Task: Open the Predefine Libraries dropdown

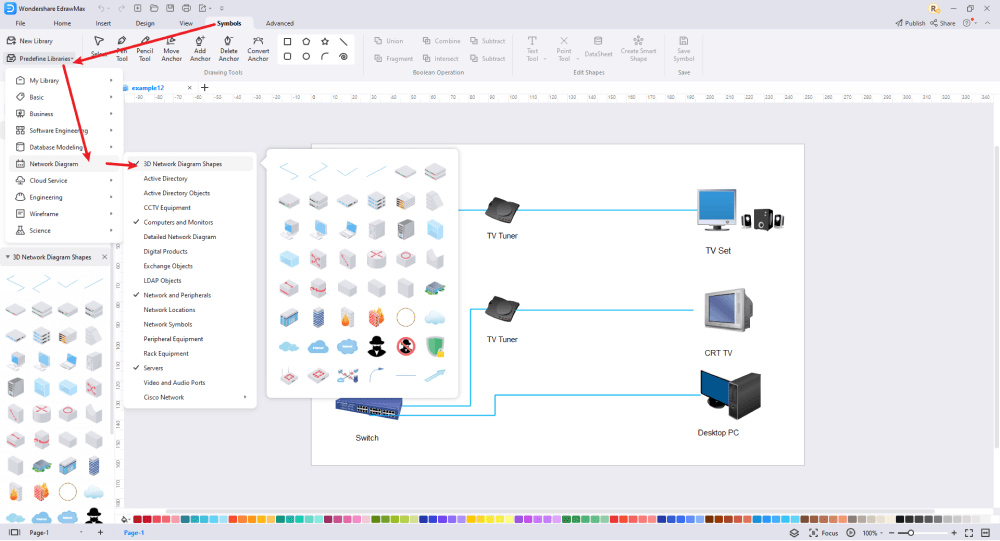Action: [40, 59]
